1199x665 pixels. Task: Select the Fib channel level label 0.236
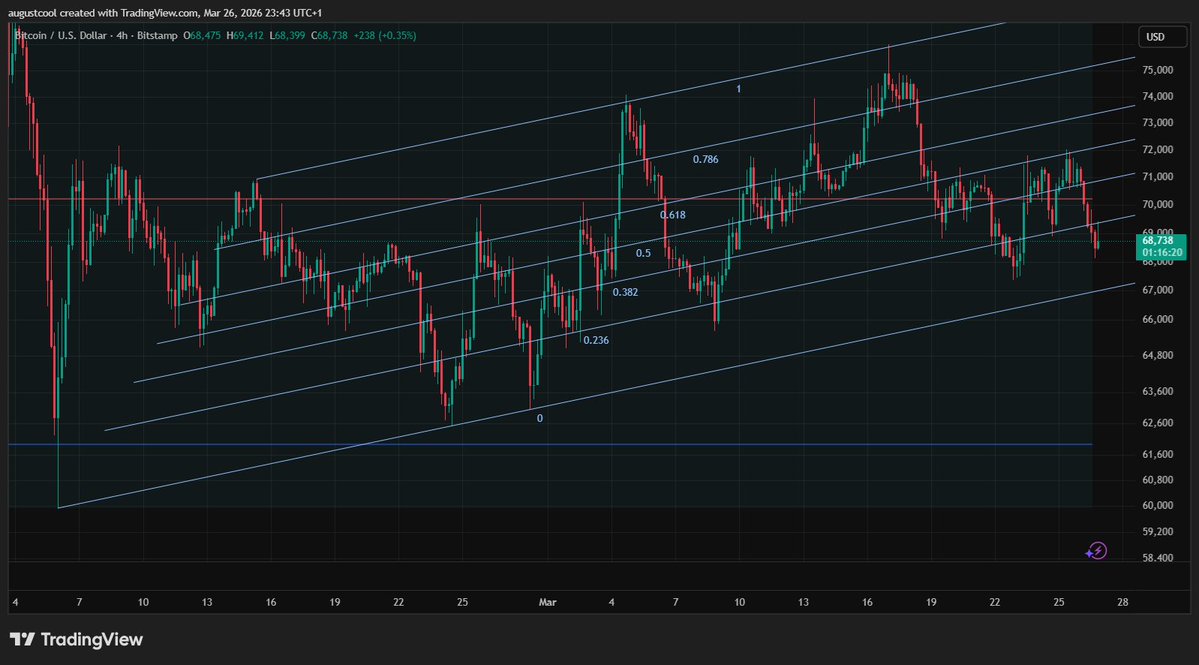596,340
